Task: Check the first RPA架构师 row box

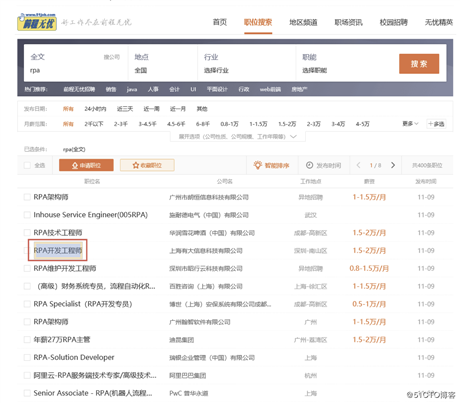Action: pyautogui.click(x=27, y=197)
